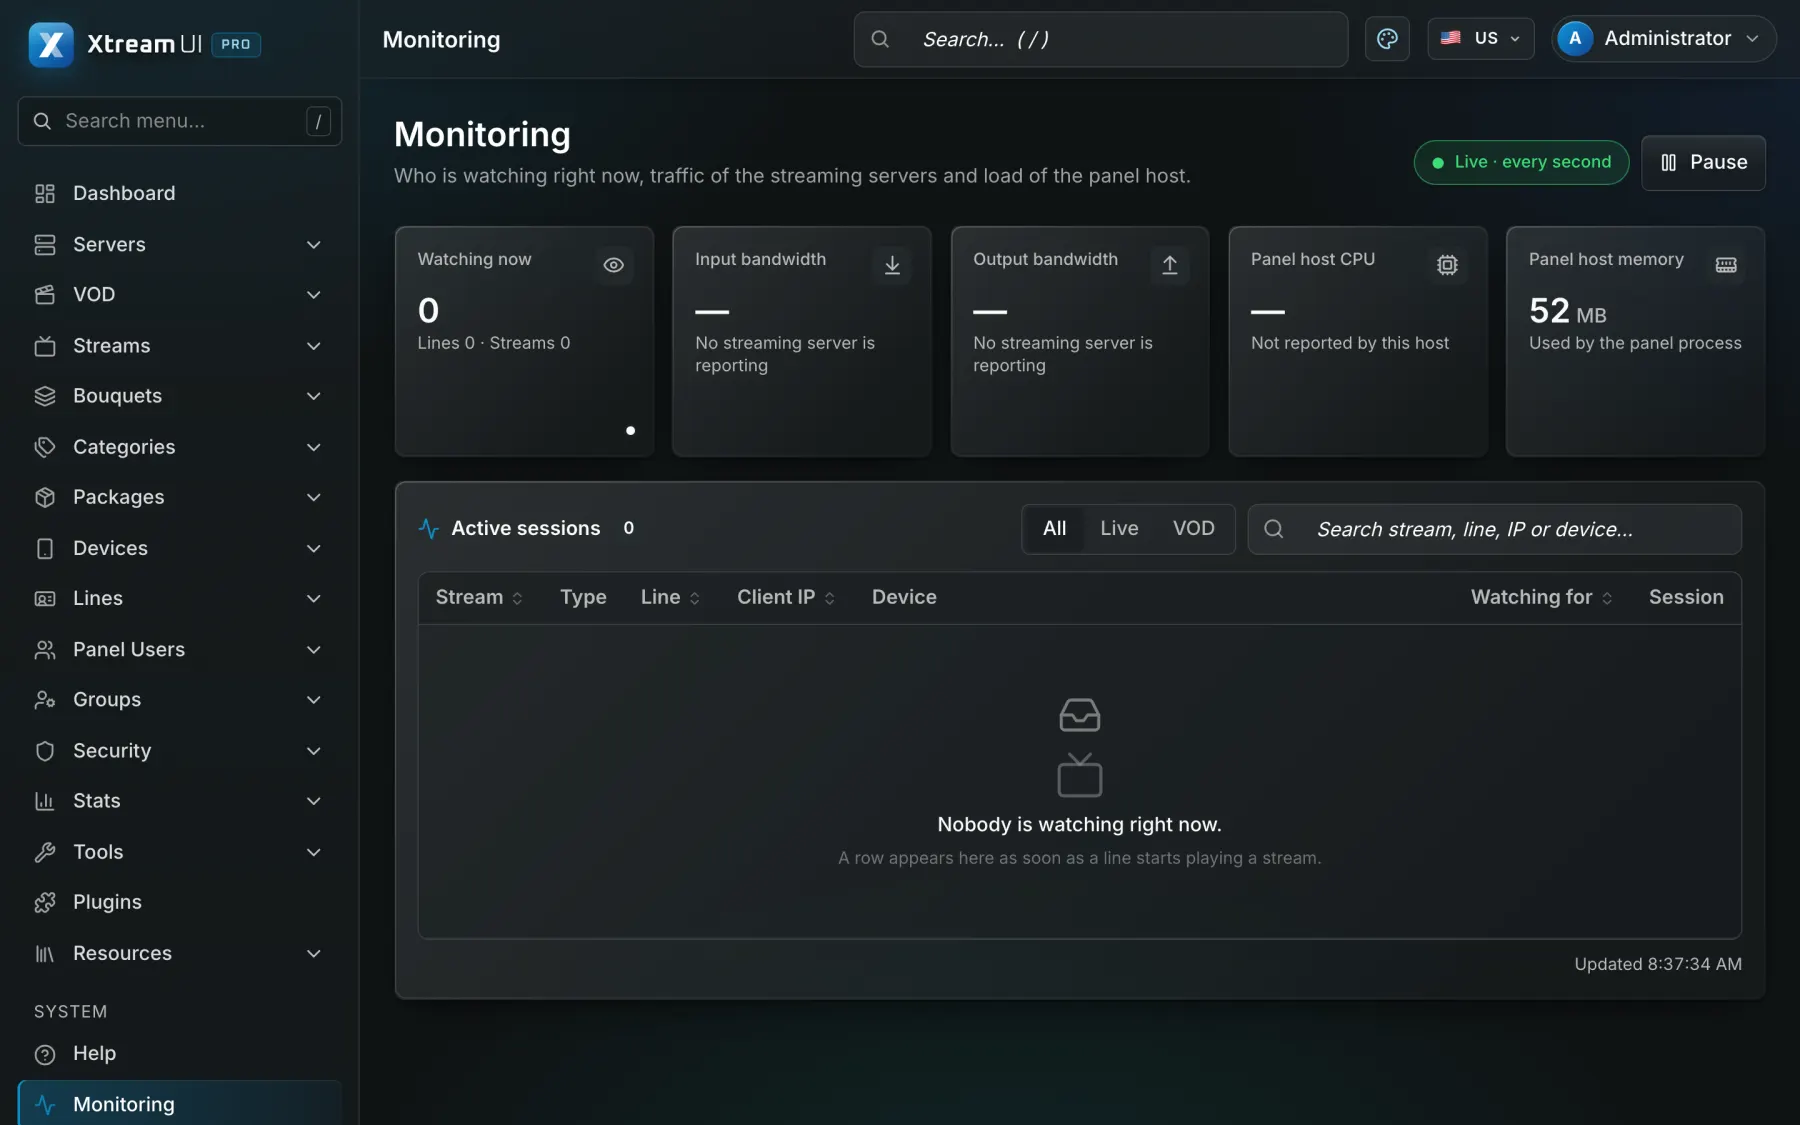Screen dimensions: 1800x1125
Task: Focus the top global Search field
Action: pos(1100,39)
